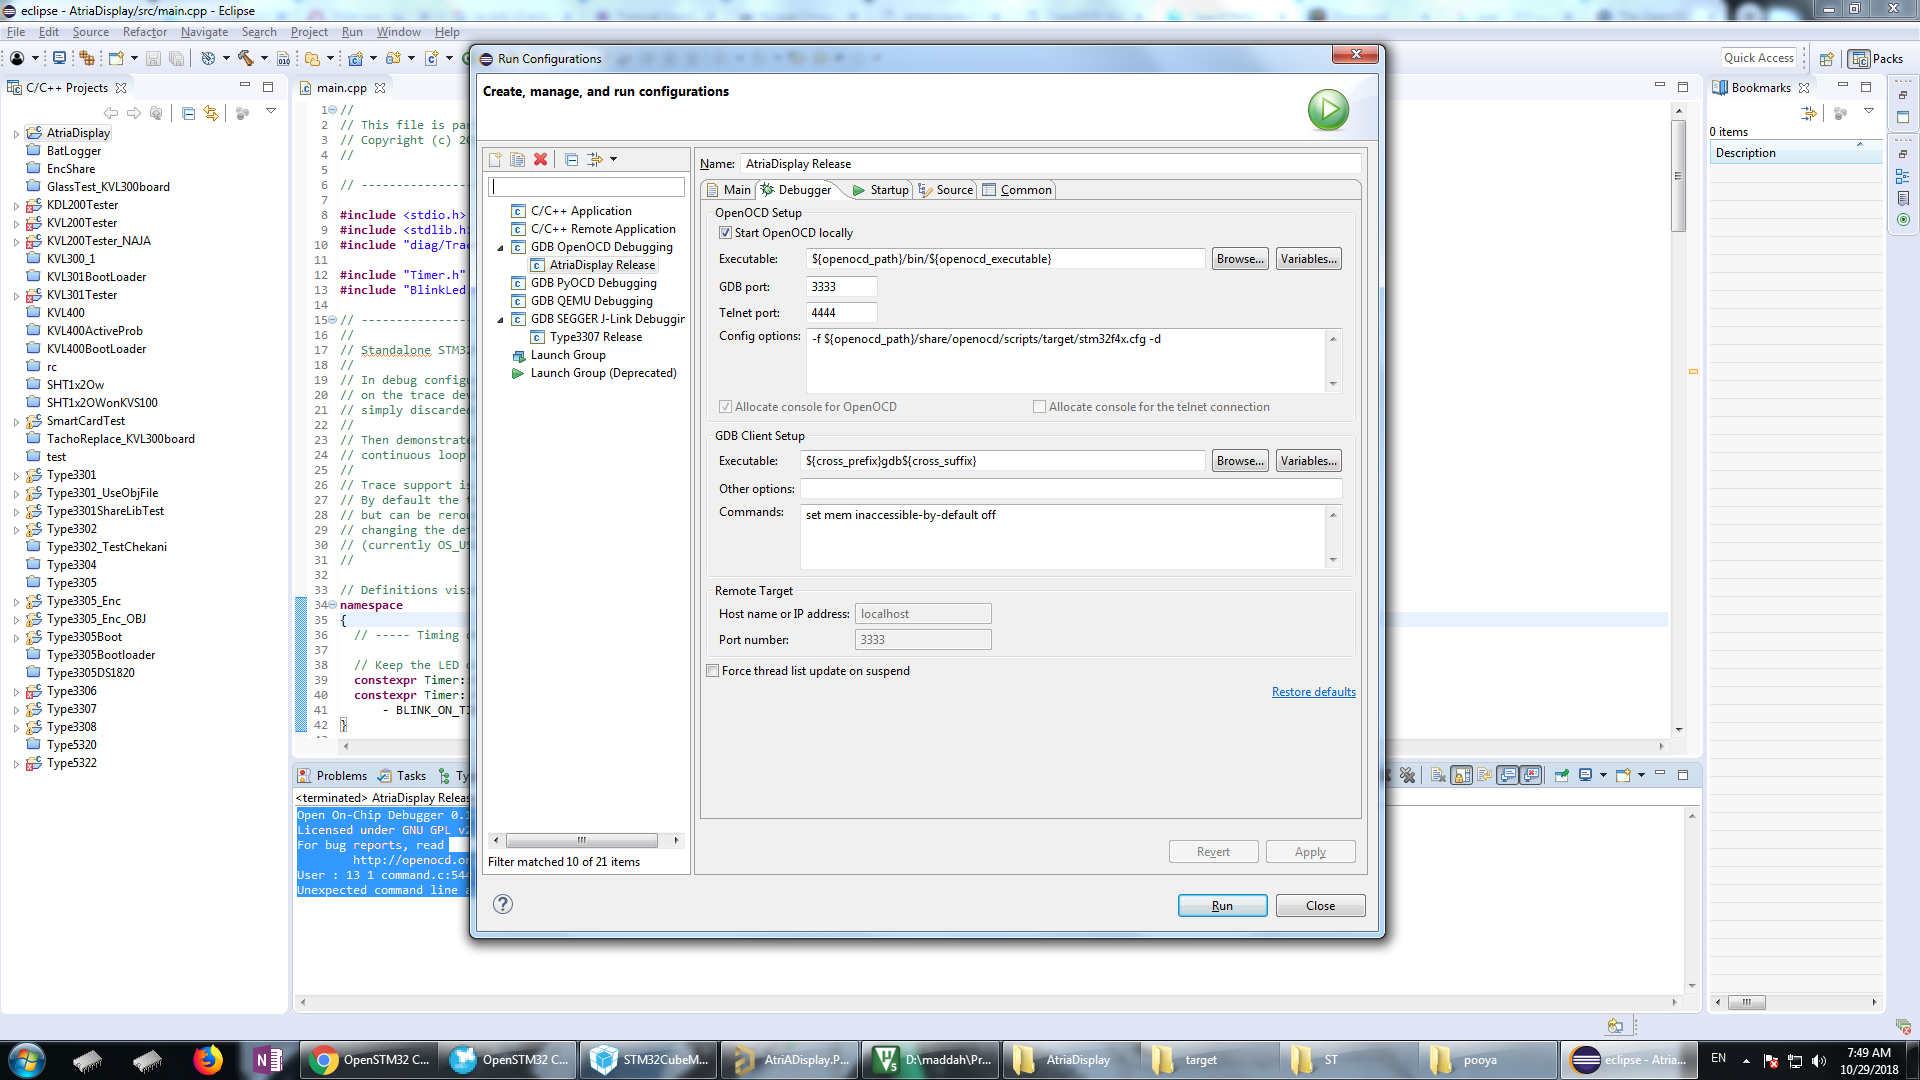Image resolution: width=1920 pixels, height=1080 pixels.
Task: Delete selected launch configuration with red X
Action: point(541,159)
